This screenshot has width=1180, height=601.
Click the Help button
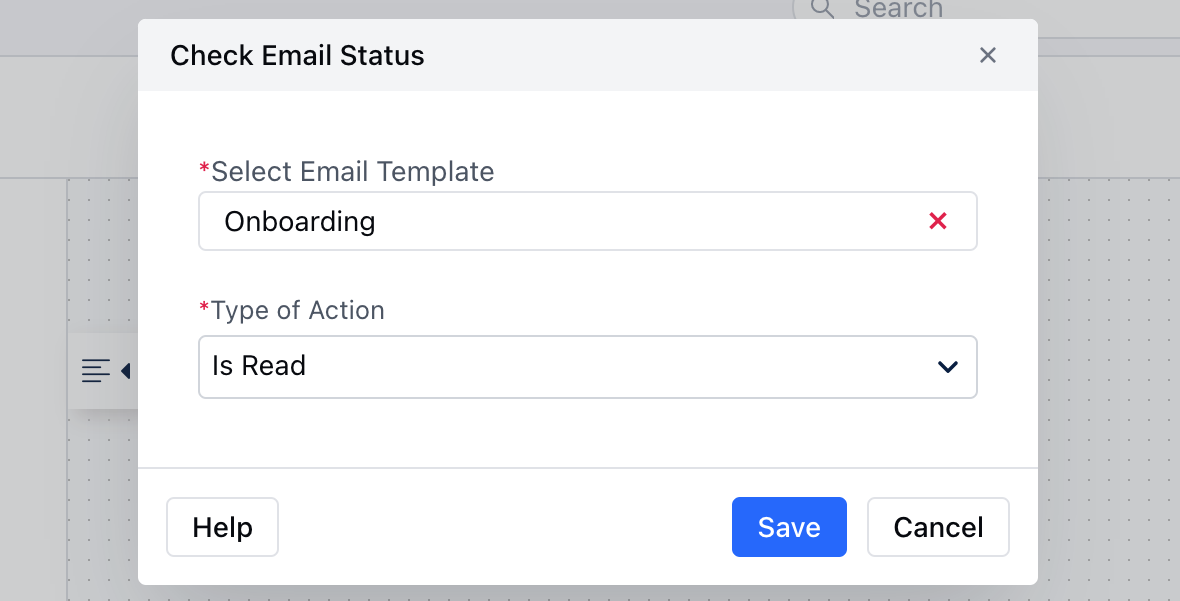click(x=222, y=527)
